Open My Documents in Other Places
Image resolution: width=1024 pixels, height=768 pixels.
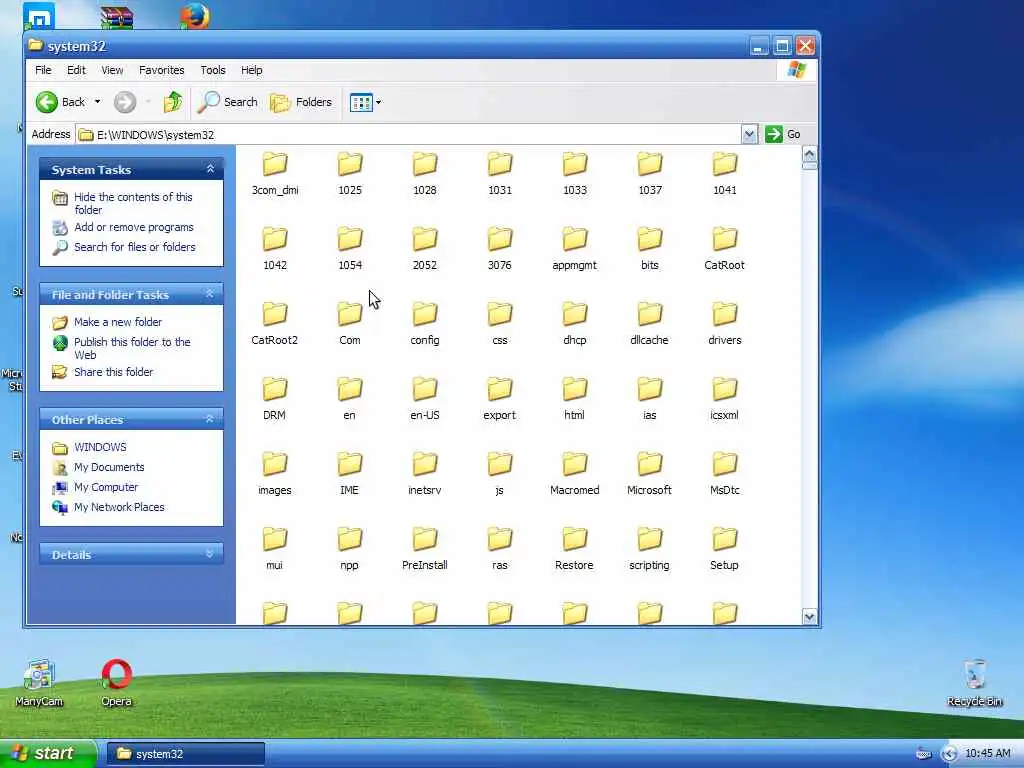coord(109,467)
